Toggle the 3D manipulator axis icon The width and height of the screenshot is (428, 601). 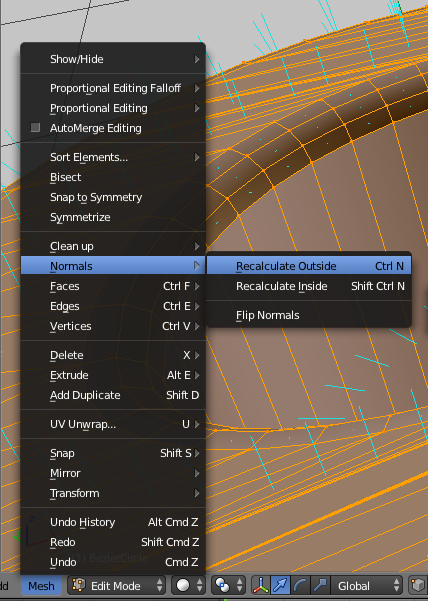point(261,585)
